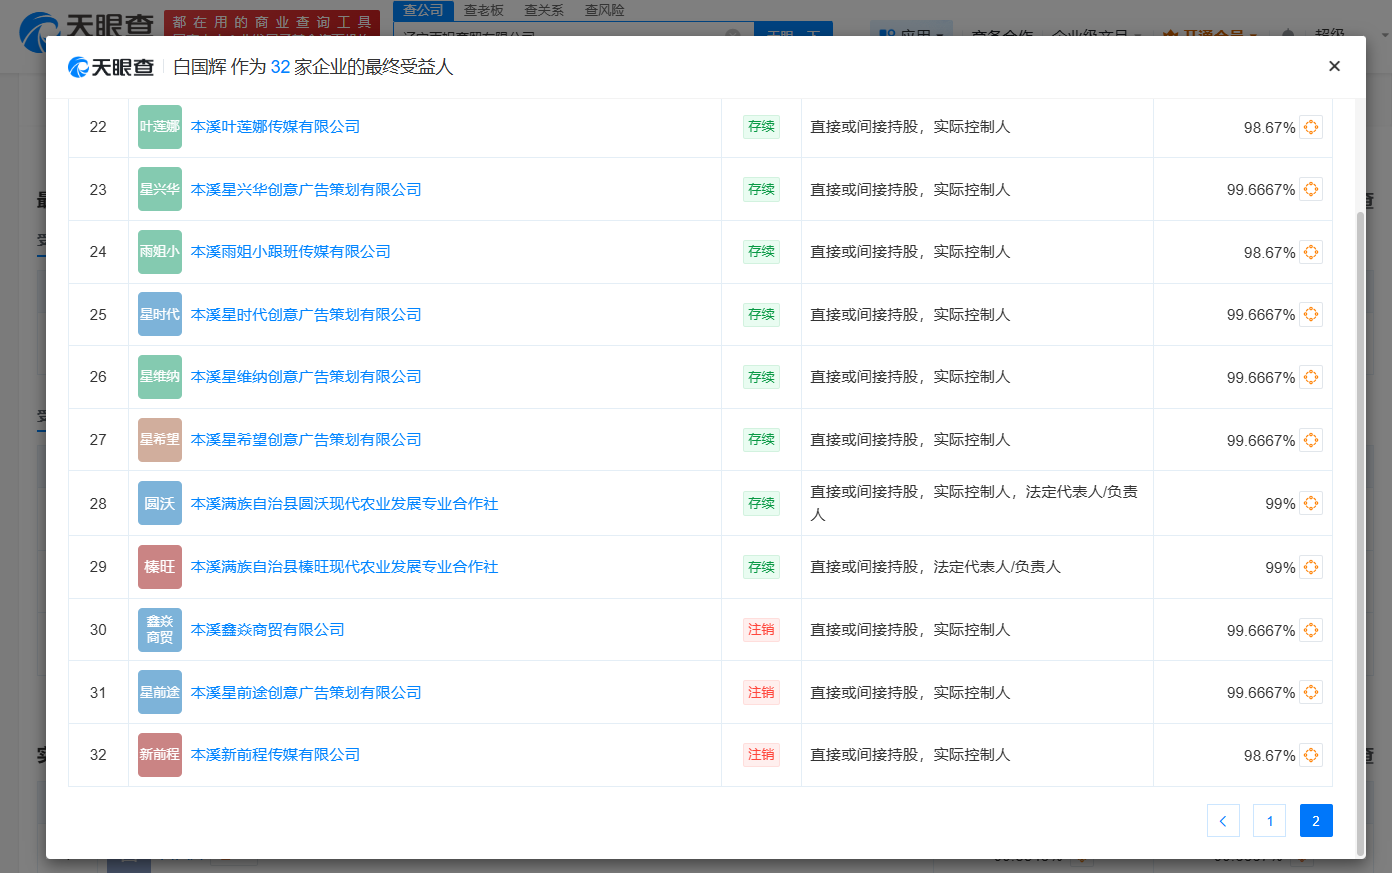Open 本溪叶莲娜传媒有限公司 company page
This screenshot has height=873, width=1392.
(x=275, y=127)
